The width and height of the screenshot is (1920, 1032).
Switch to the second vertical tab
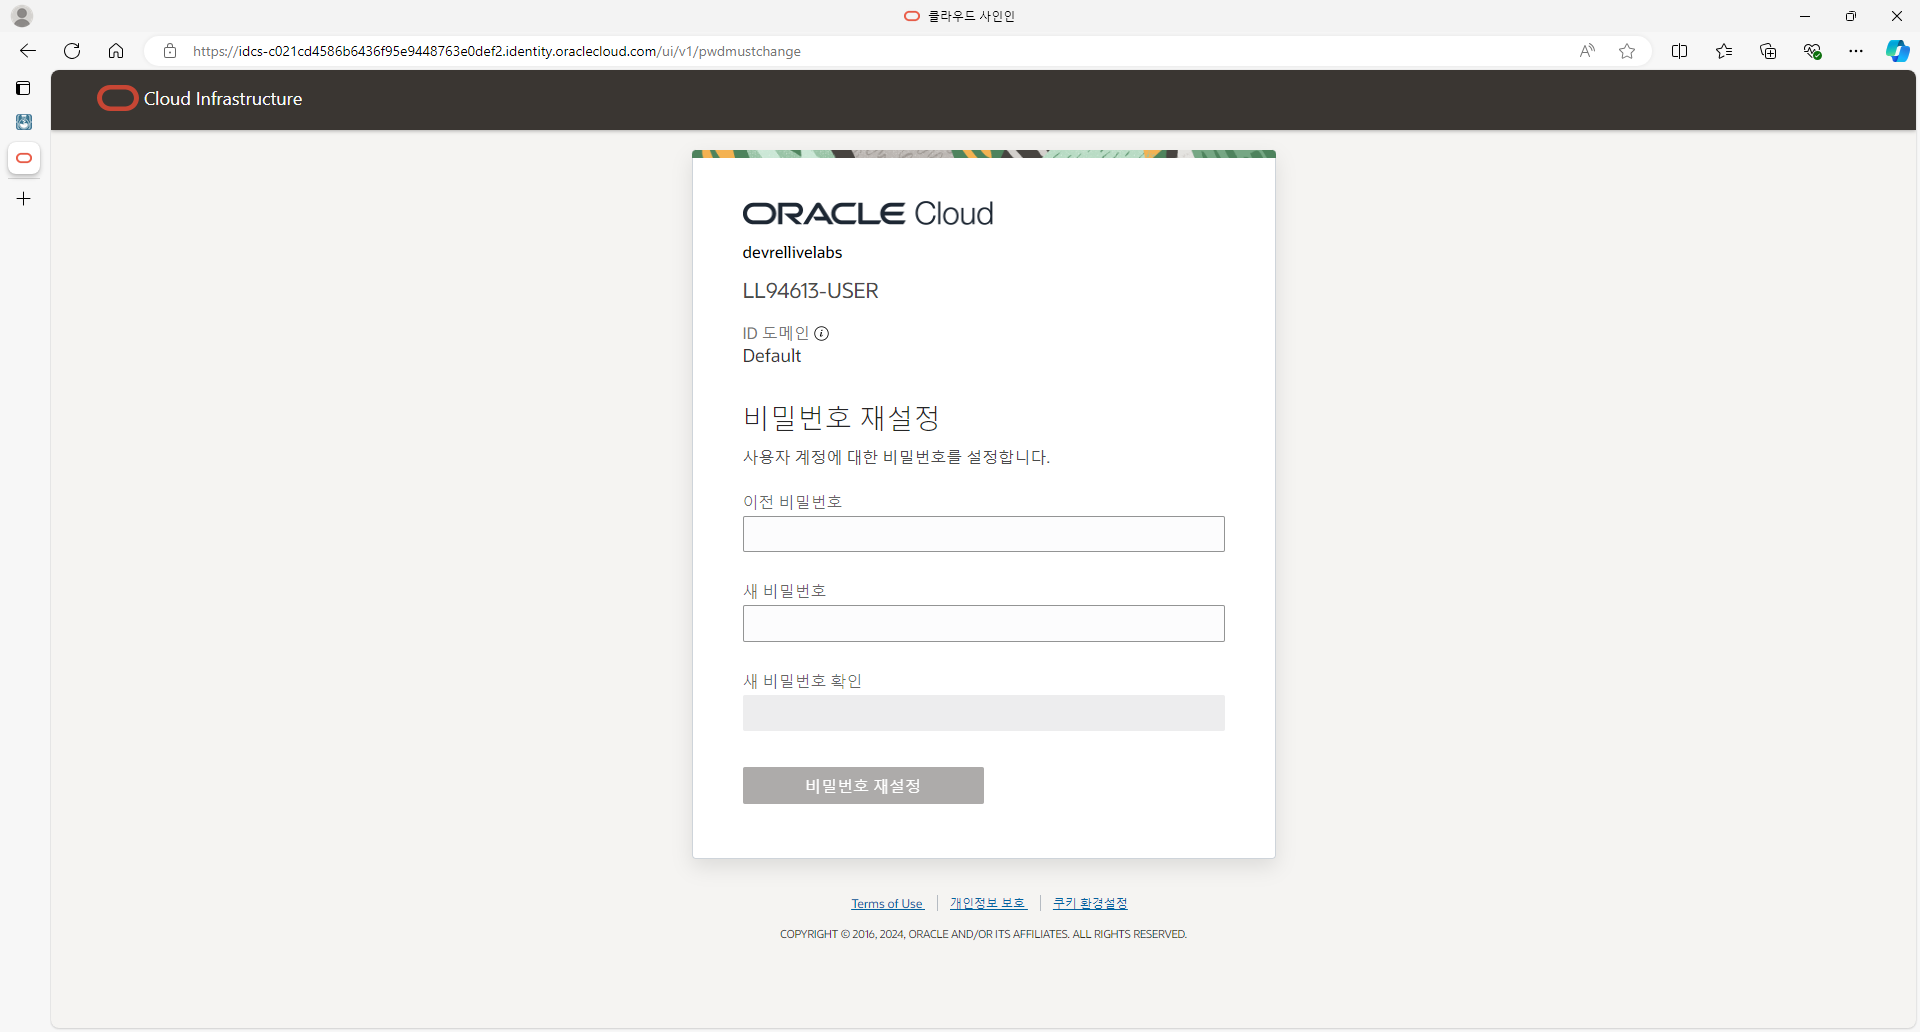(x=24, y=122)
